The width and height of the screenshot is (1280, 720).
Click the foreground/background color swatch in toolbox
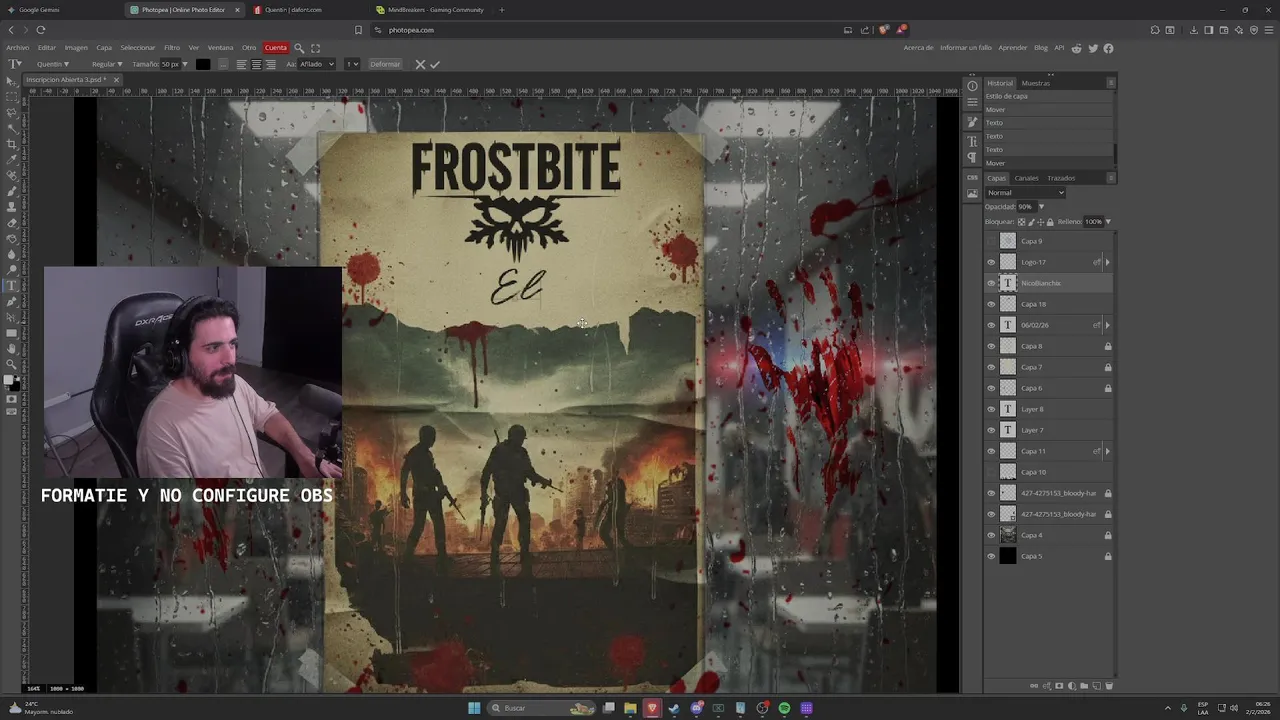coord(10,381)
